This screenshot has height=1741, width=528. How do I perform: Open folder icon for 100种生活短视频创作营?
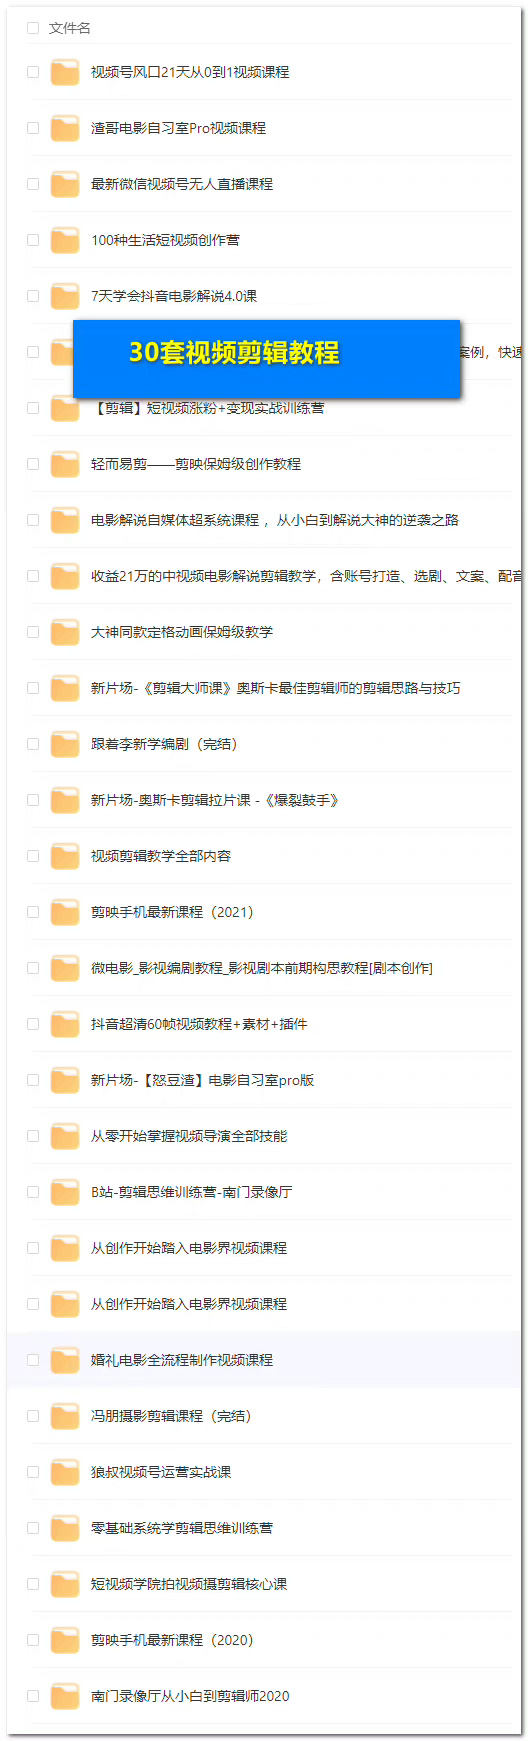pos(65,240)
